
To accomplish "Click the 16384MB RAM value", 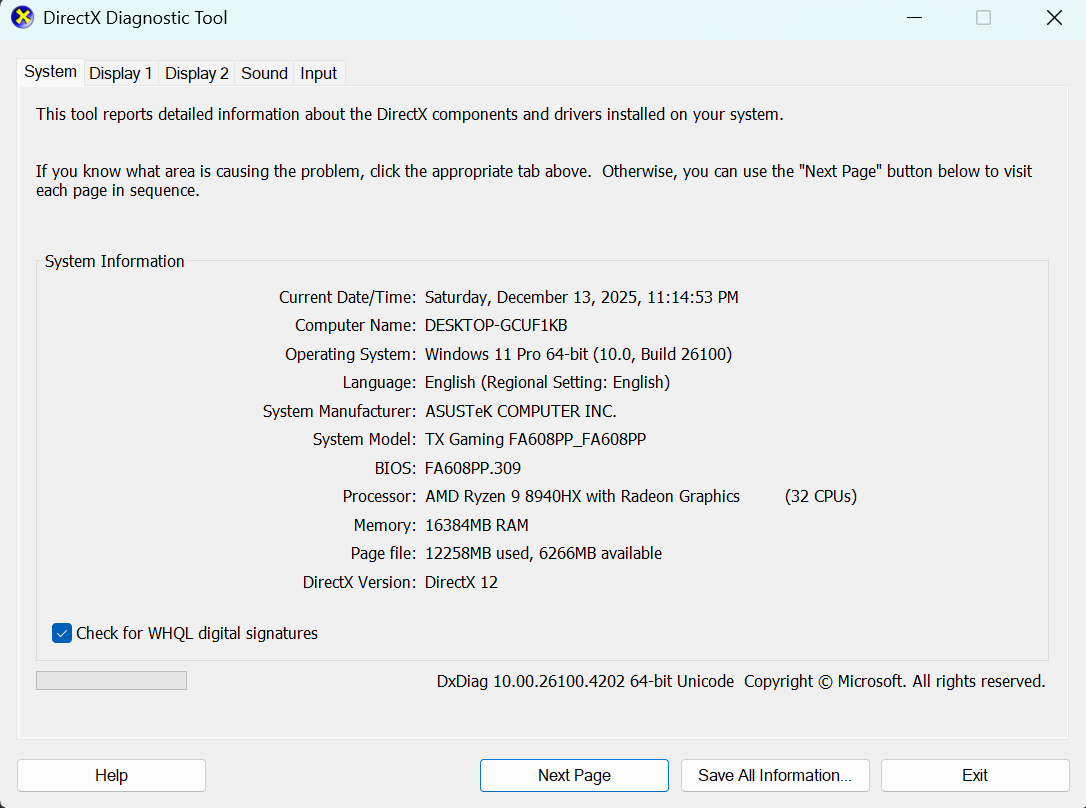I will pyautogui.click(x=477, y=526).
